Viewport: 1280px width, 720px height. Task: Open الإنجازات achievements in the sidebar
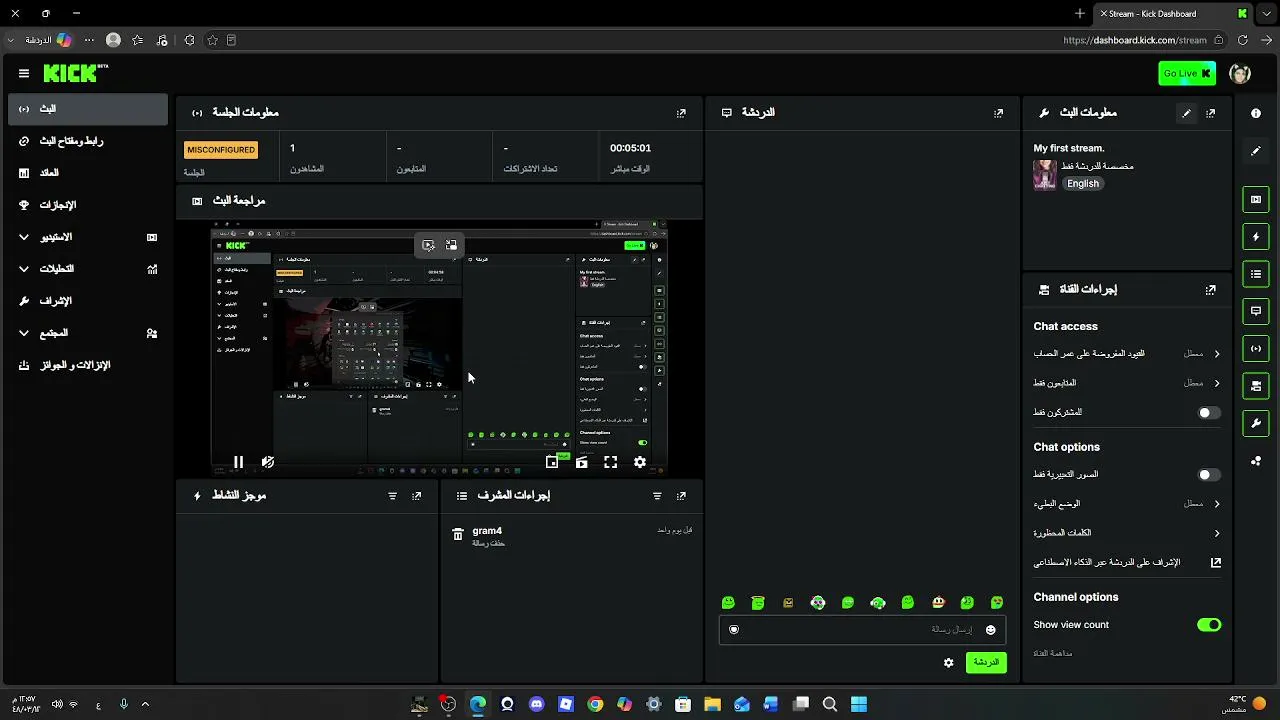point(88,205)
